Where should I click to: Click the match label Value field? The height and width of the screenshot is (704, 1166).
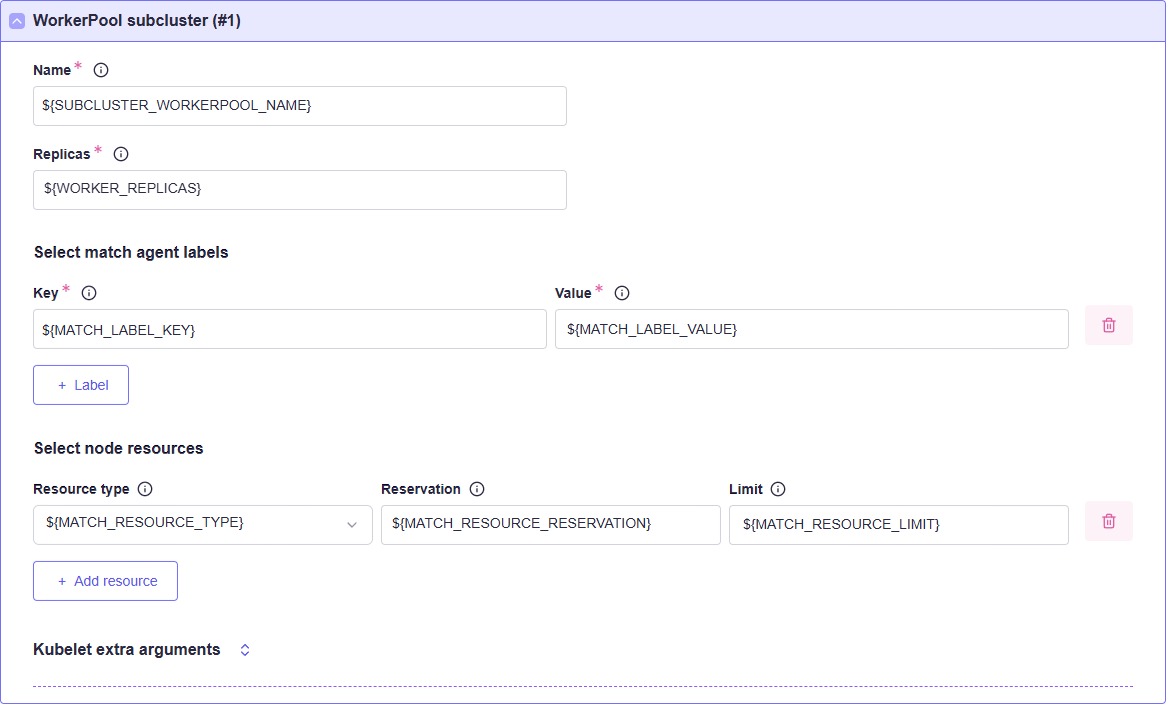pyautogui.click(x=811, y=329)
